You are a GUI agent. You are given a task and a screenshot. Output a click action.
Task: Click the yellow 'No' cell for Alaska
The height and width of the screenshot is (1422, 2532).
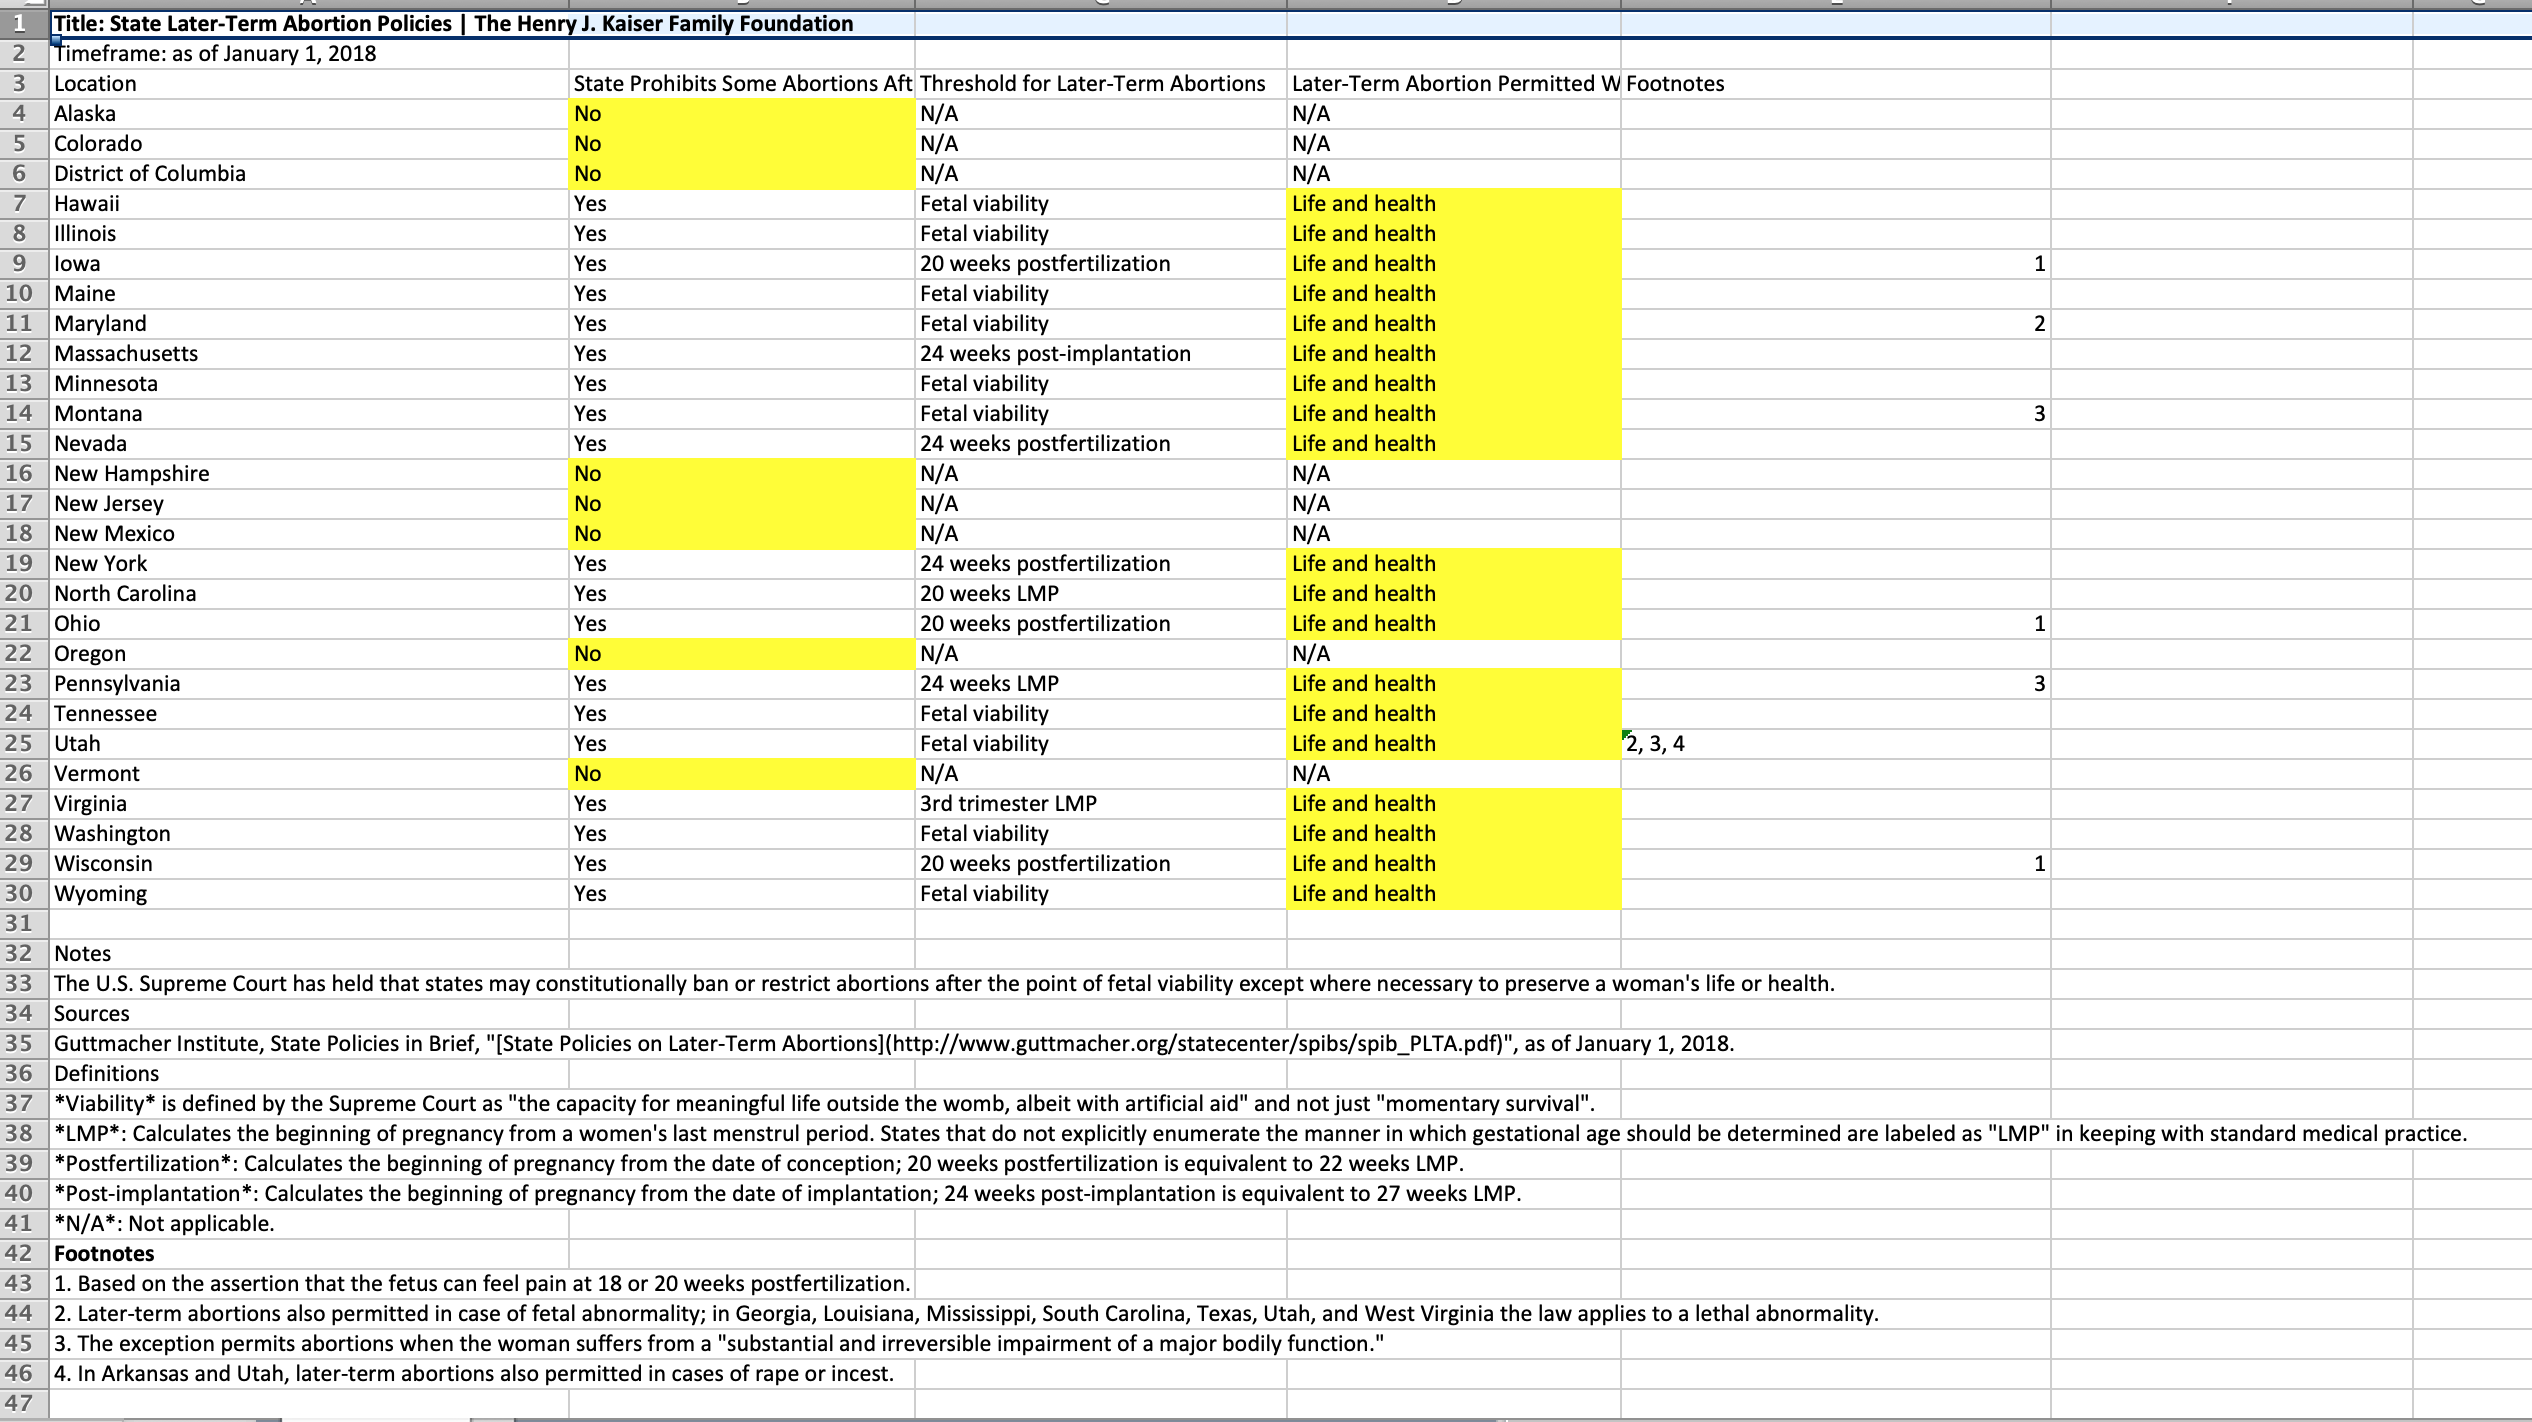coord(741,114)
